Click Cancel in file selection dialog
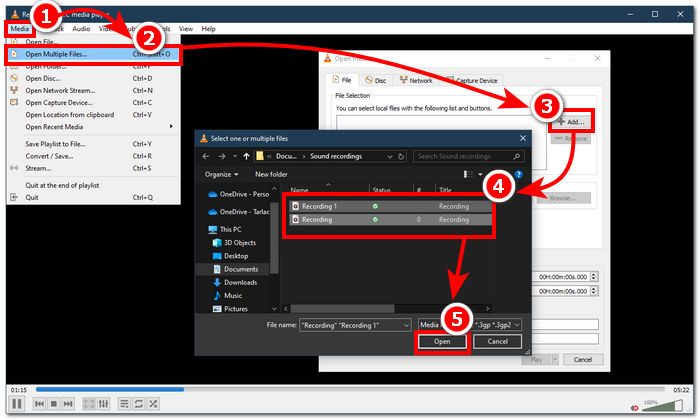 click(x=497, y=341)
